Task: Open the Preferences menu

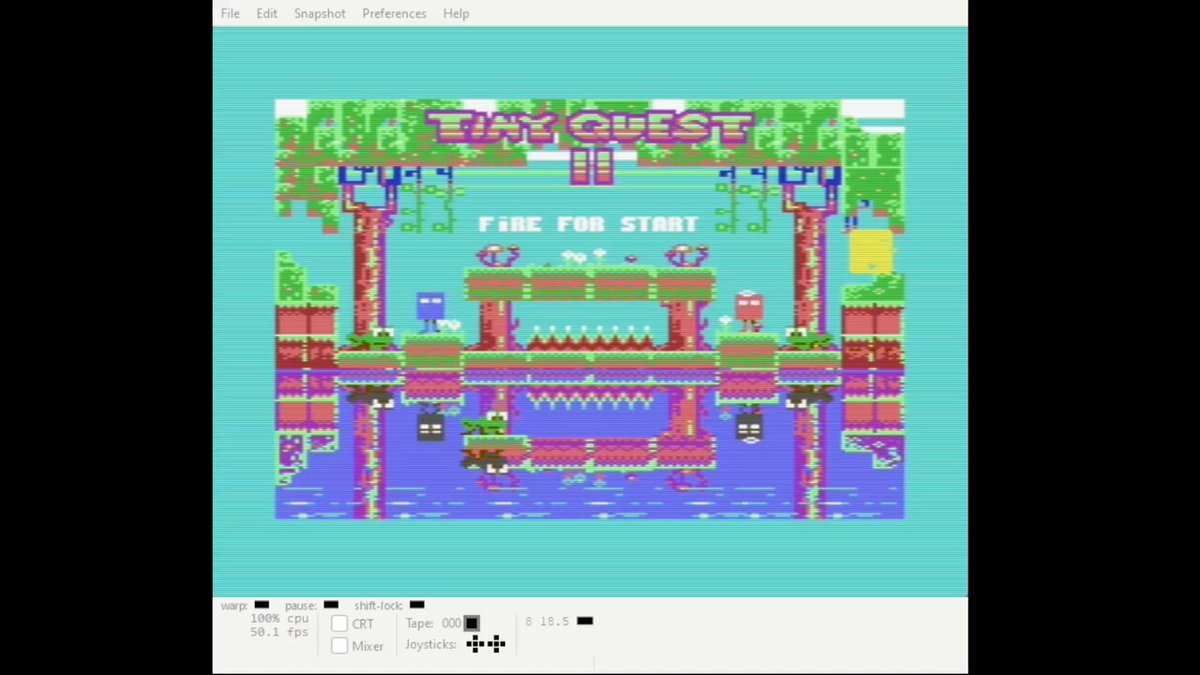Action: (394, 13)
